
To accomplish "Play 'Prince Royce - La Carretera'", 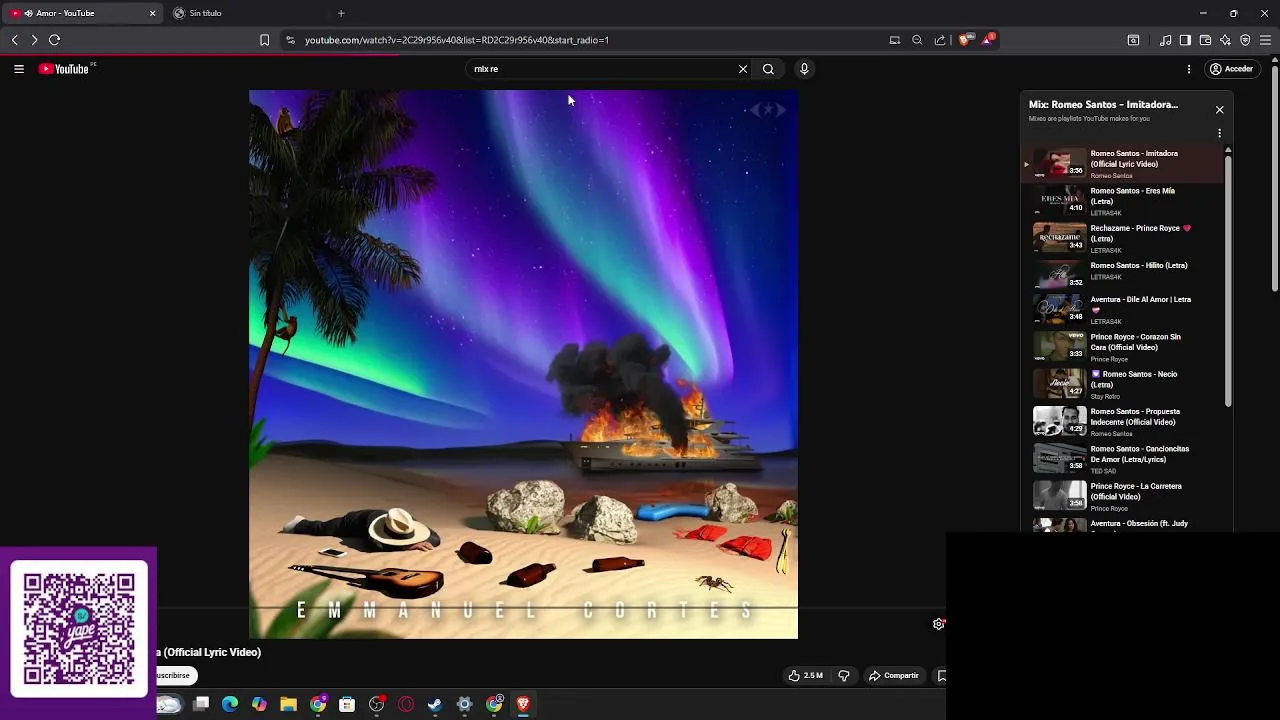I will tap(1122, 496).
